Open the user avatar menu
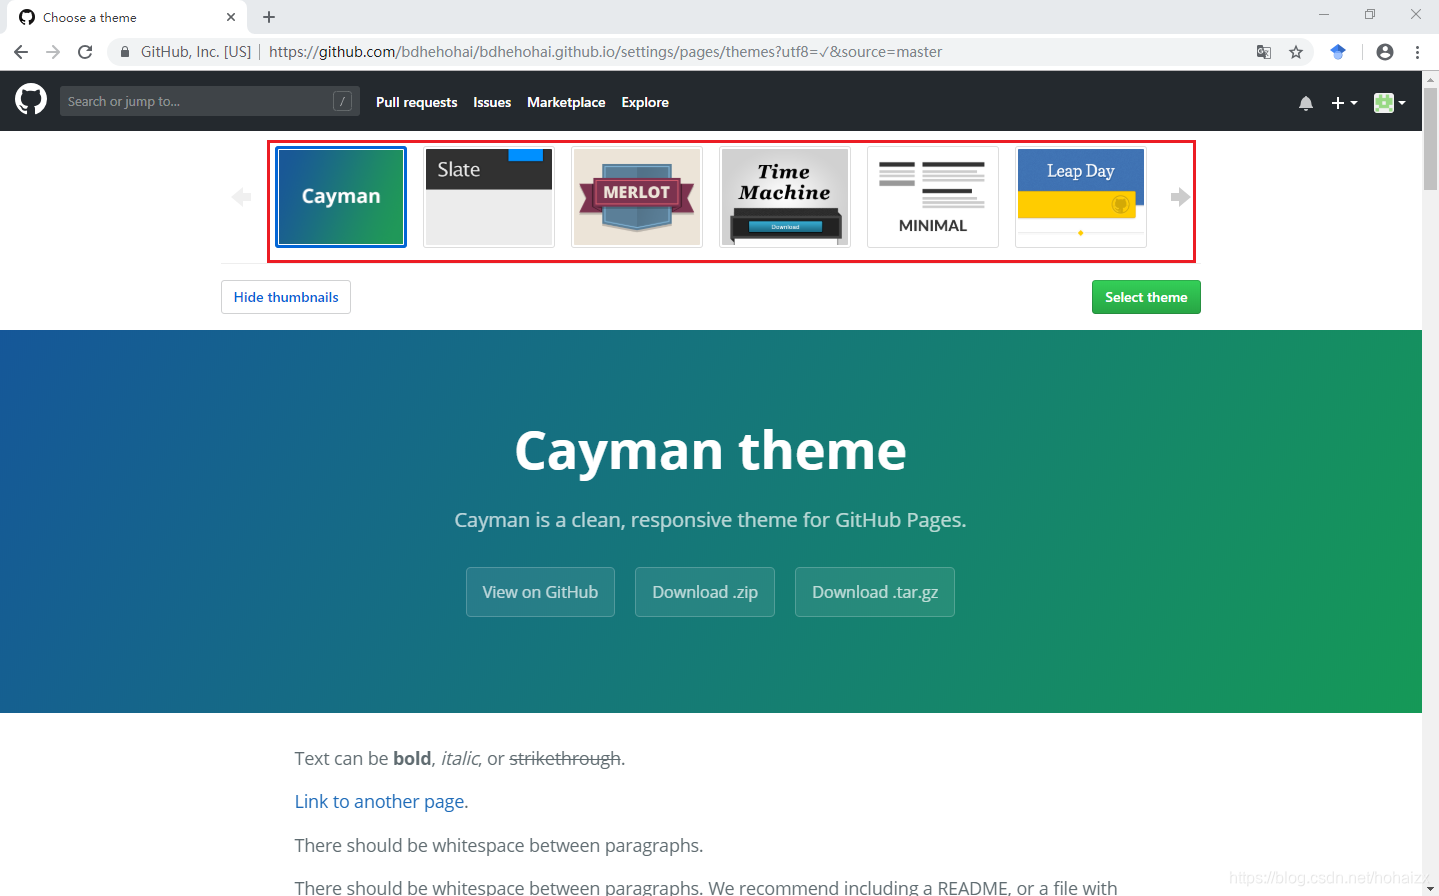Screen dimensions: 1439x896 click(1390, 103)
